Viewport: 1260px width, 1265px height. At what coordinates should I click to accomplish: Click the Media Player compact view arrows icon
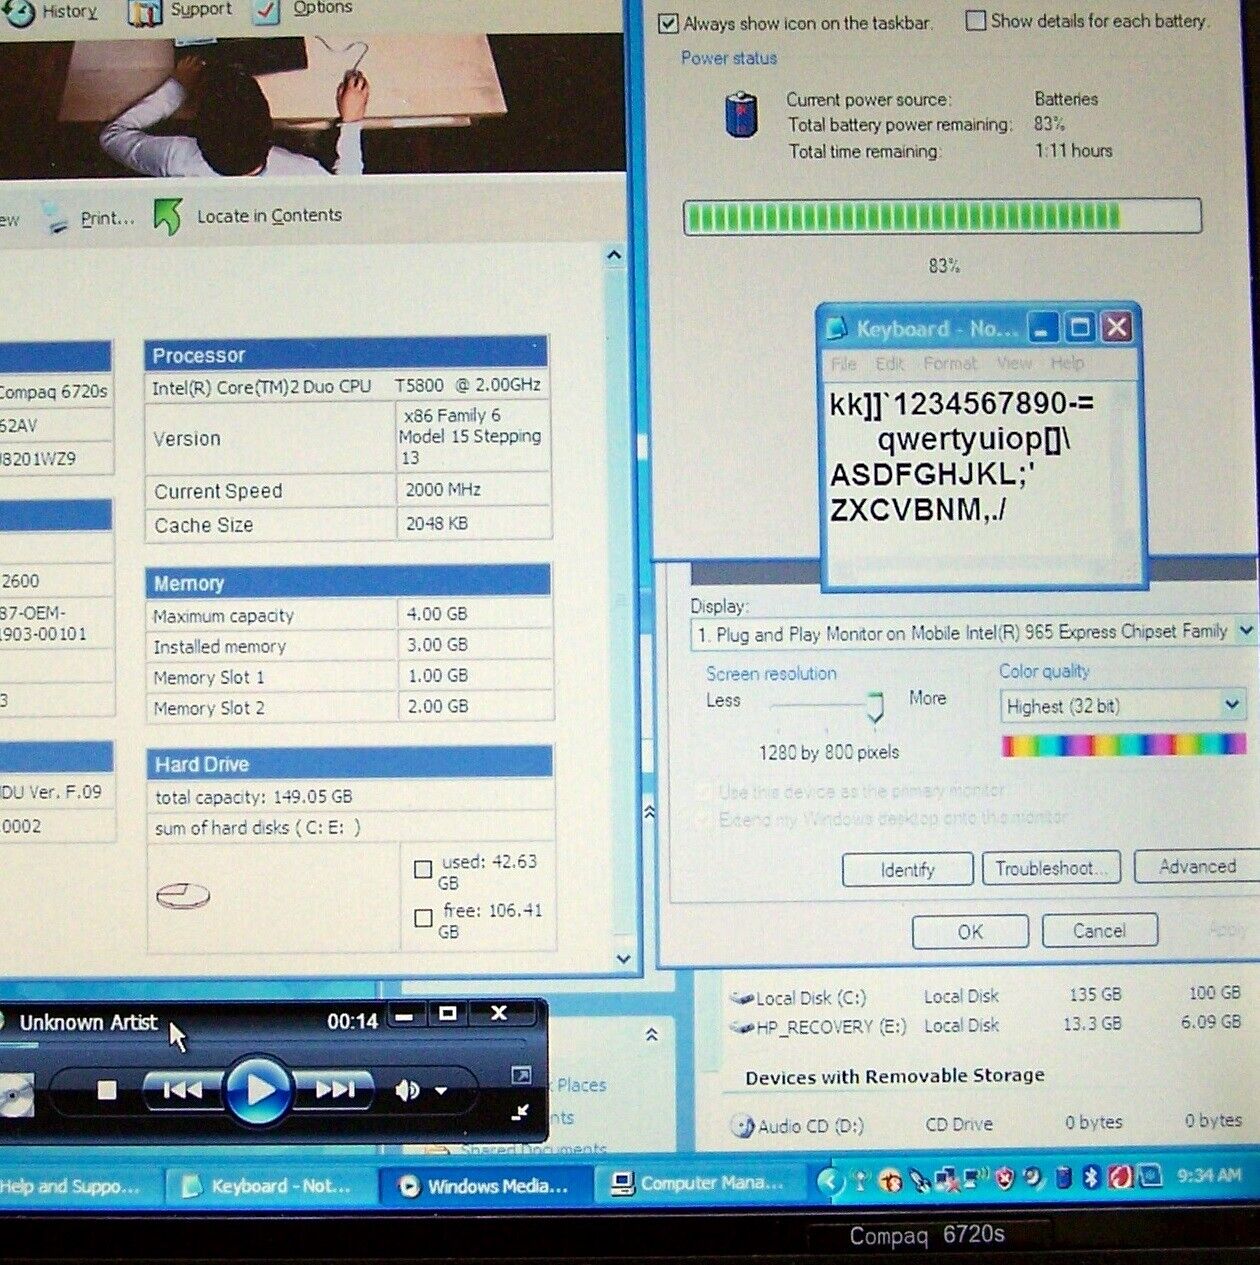[x=520, y=1111]
